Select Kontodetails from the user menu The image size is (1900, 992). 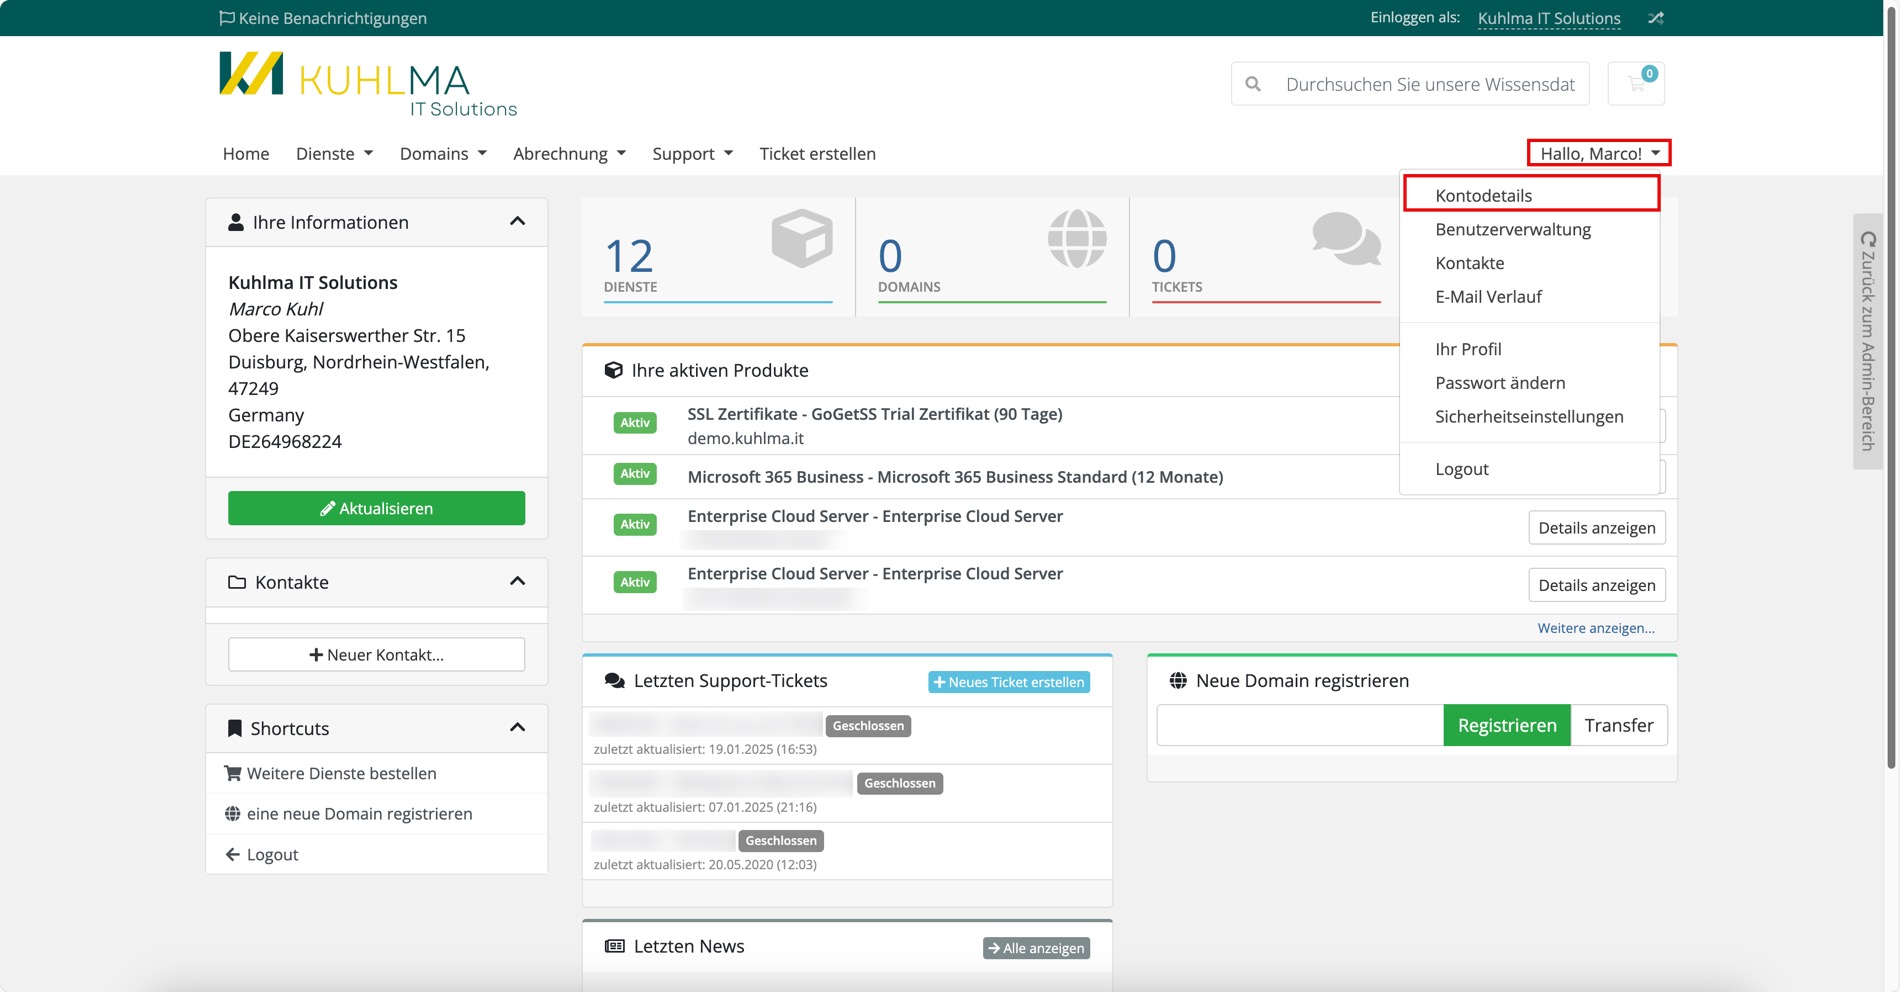[x=1483, y=196]
